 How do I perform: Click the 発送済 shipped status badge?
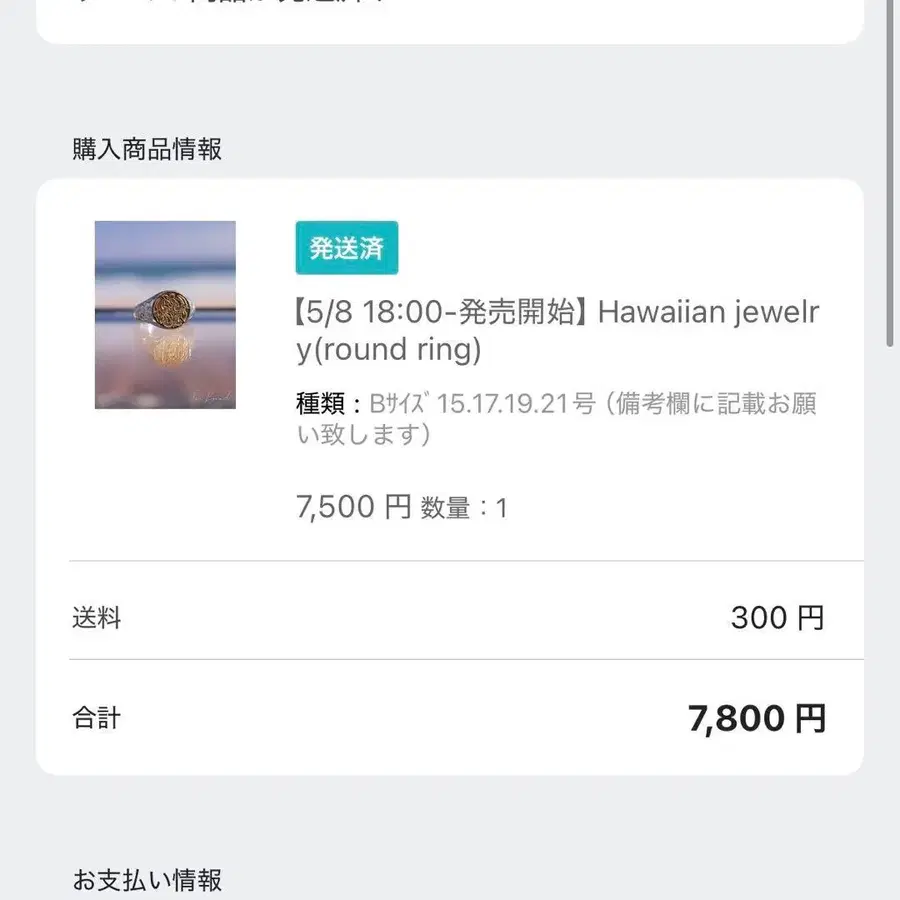[x=345, y=247]
